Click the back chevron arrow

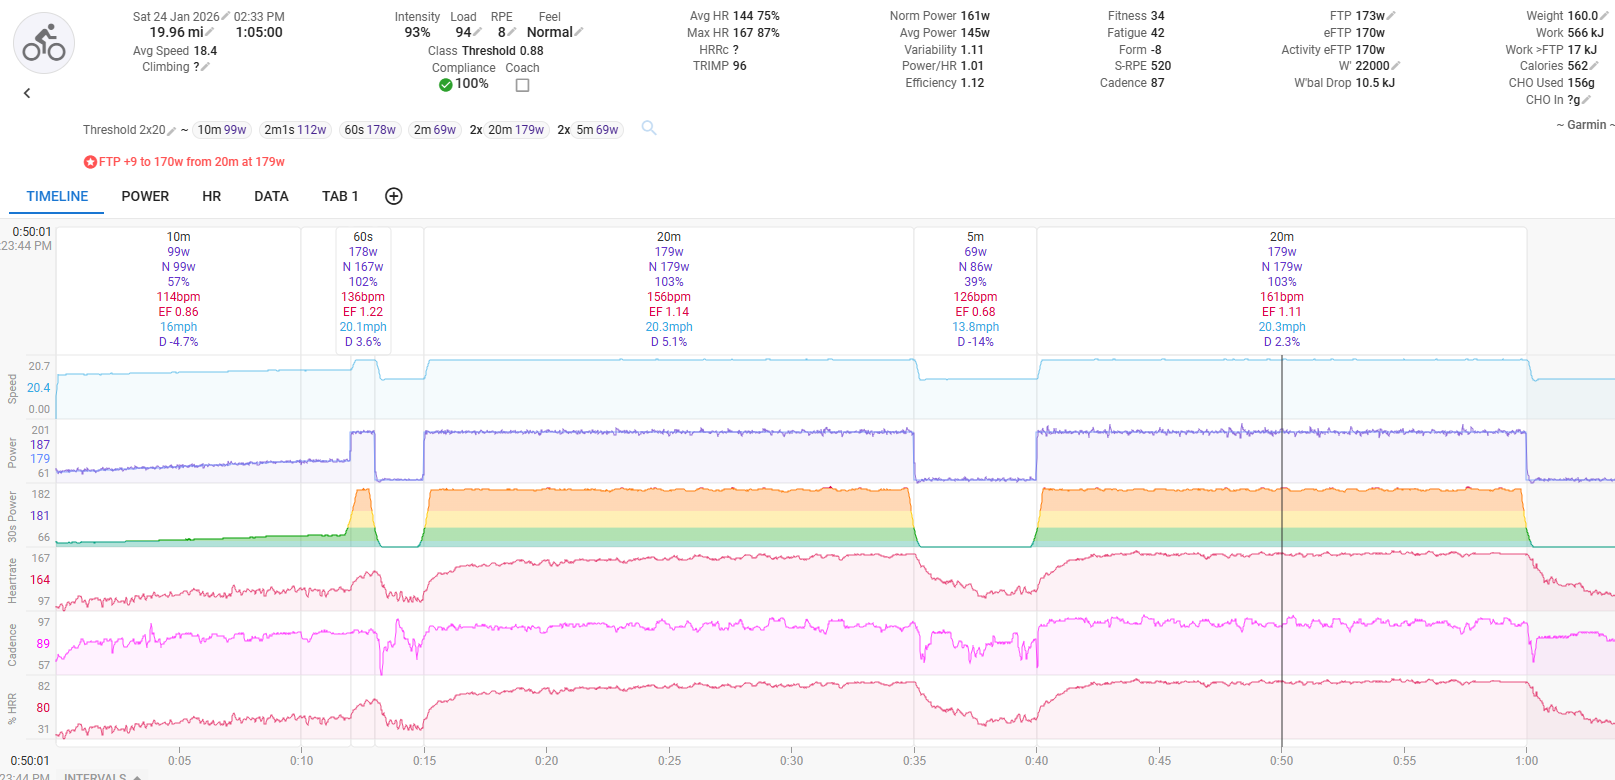tap(27, 93)
